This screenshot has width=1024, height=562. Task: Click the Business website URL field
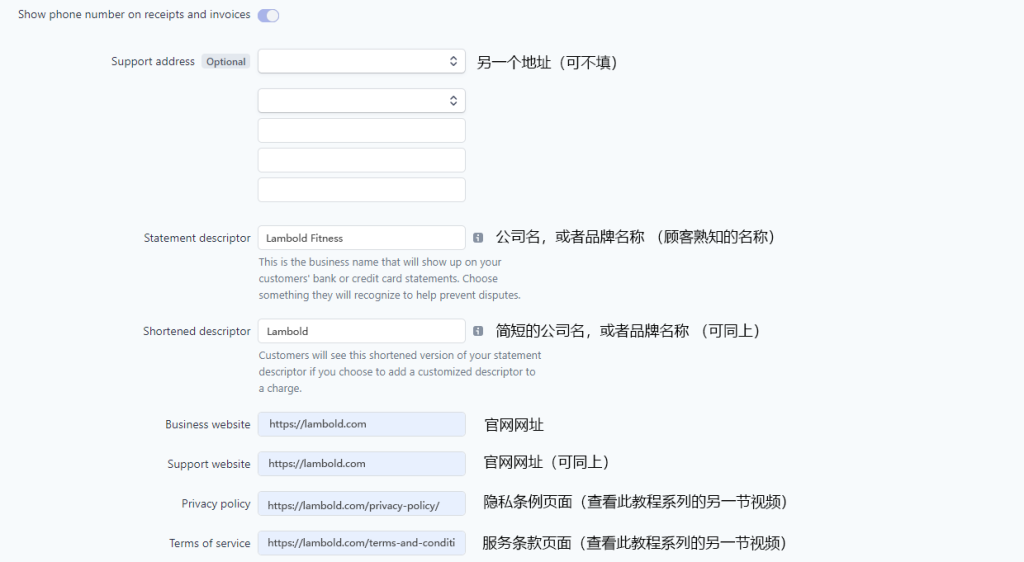(x=361, y=424)
